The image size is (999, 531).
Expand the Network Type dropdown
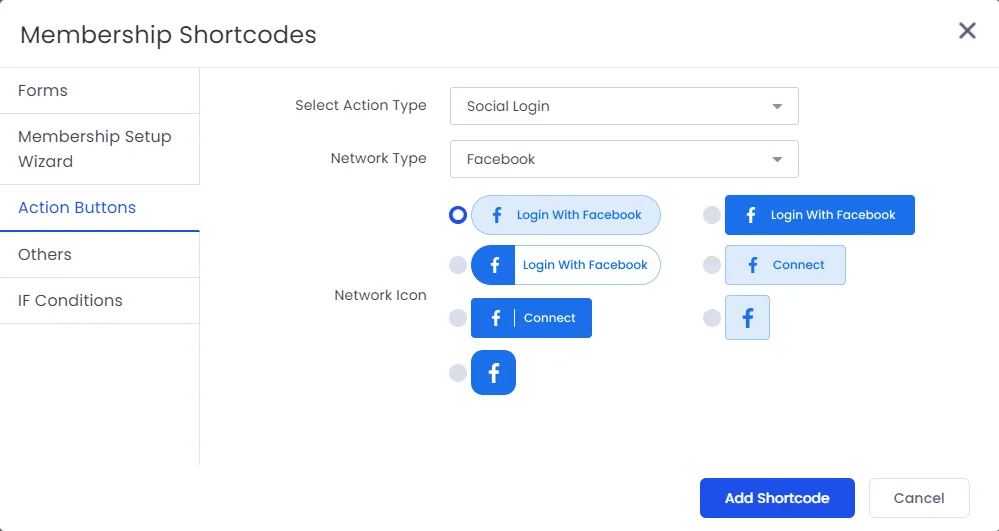[x=624, y=159]
